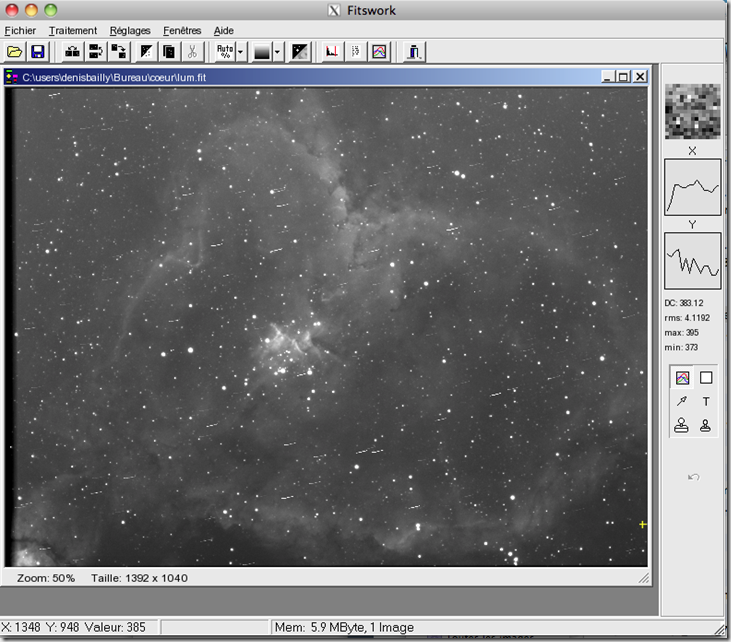
Task: Click the combine two images toolbar icon
Action: pos(72,51)
